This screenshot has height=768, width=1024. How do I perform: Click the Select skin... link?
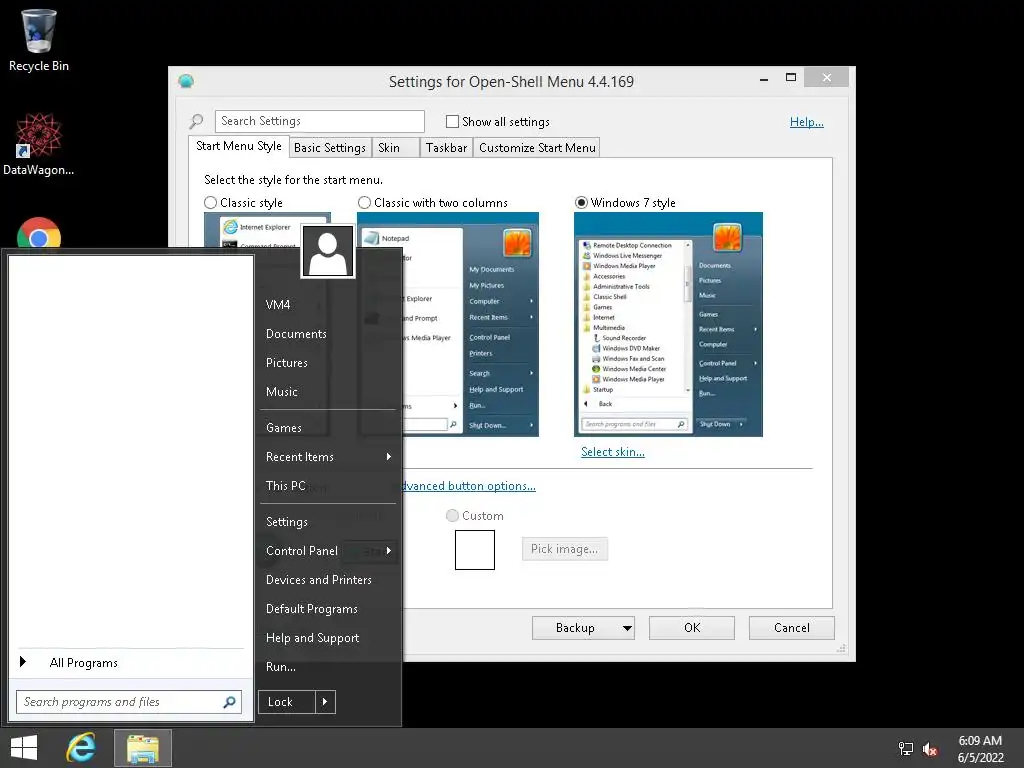click(x=613, y=452)
